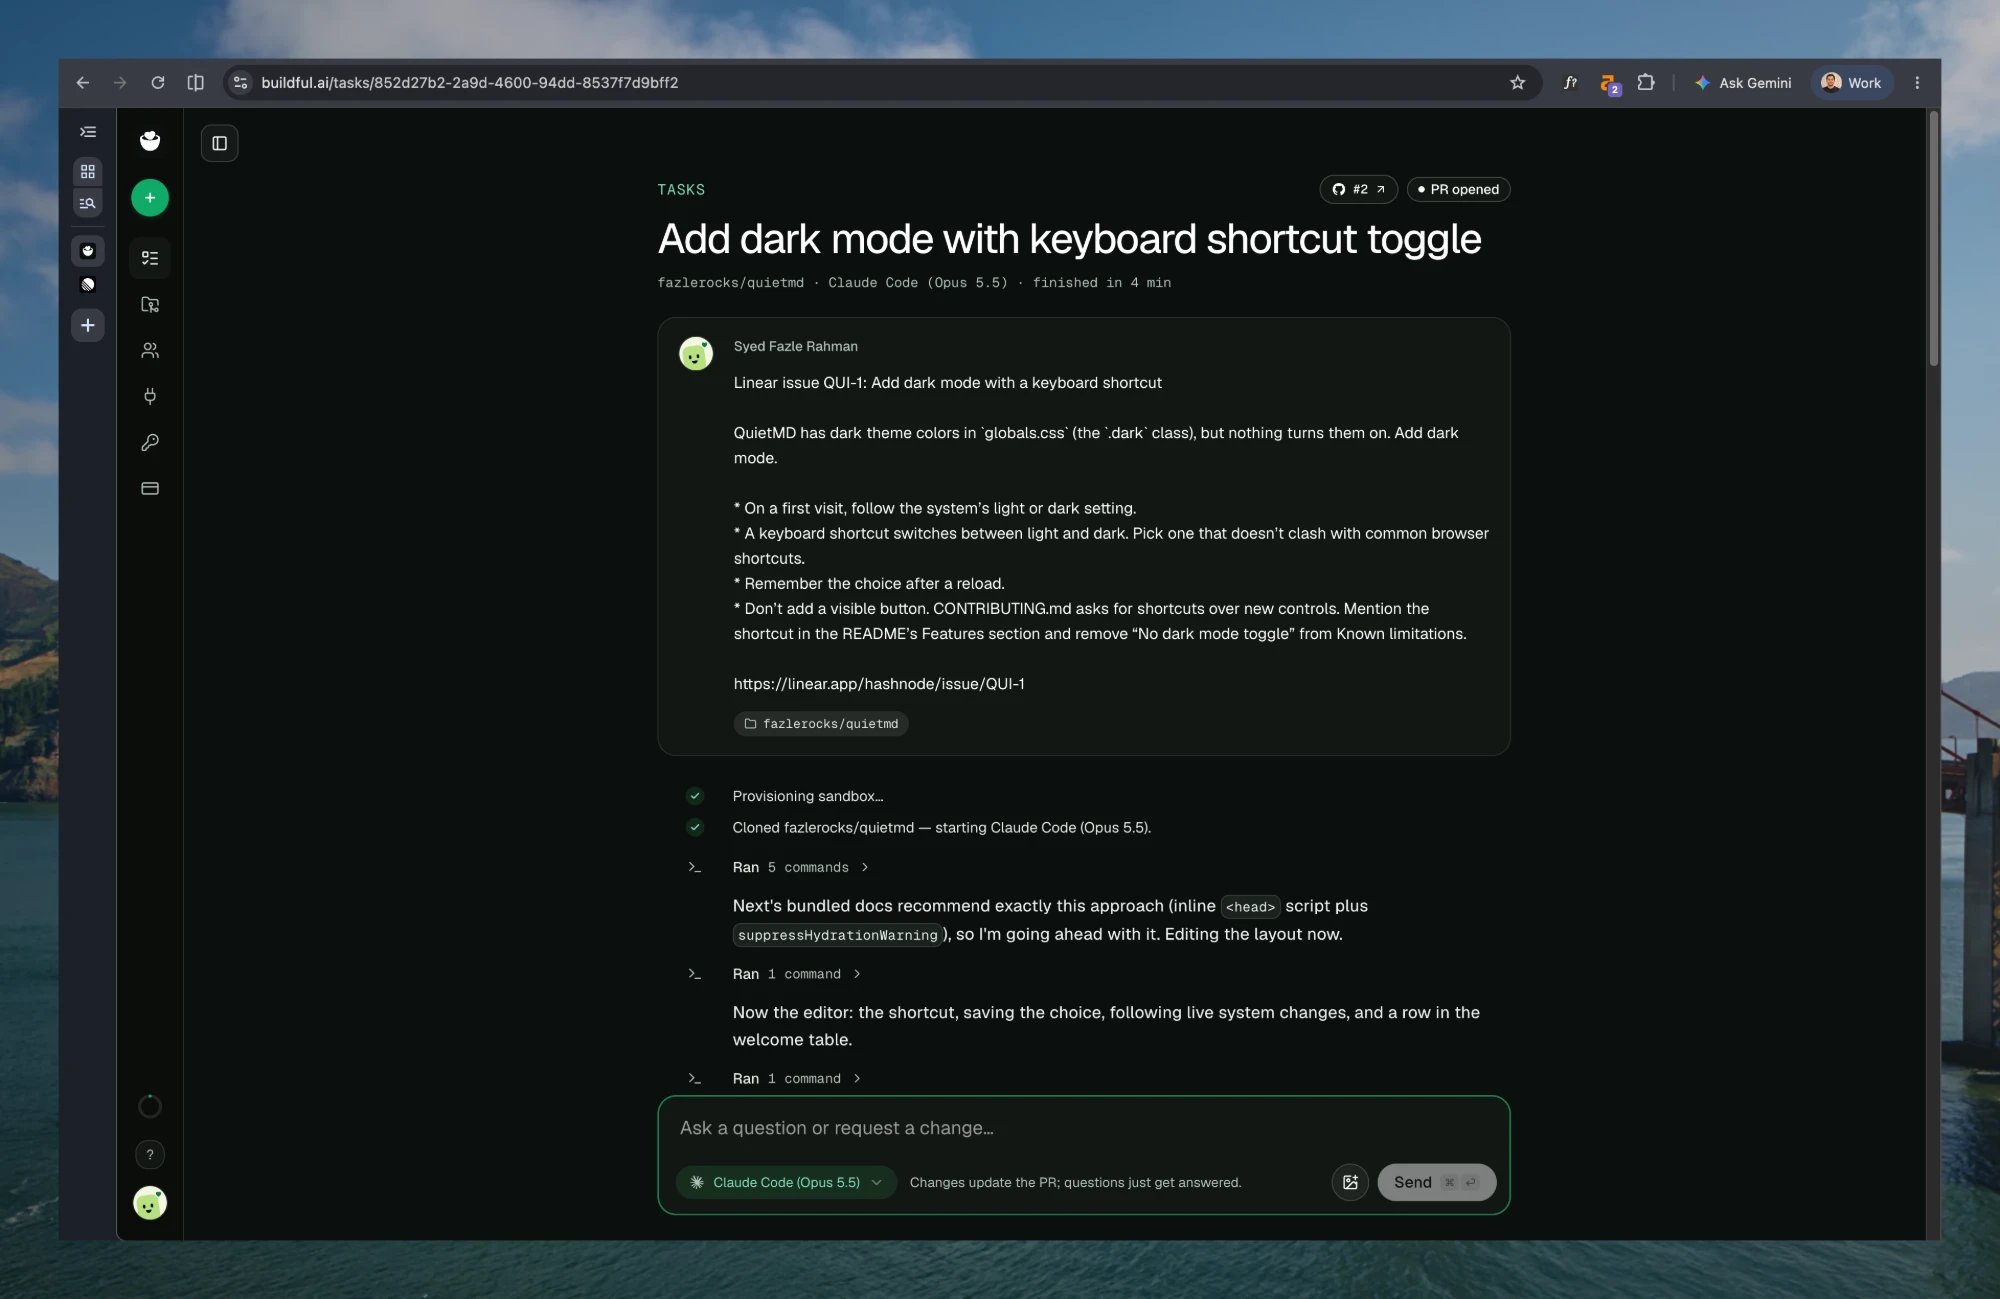Viewport: 2000px width, 1299px height.
Task: Switch to the Linear pinned tab
Action: (88, 285)
